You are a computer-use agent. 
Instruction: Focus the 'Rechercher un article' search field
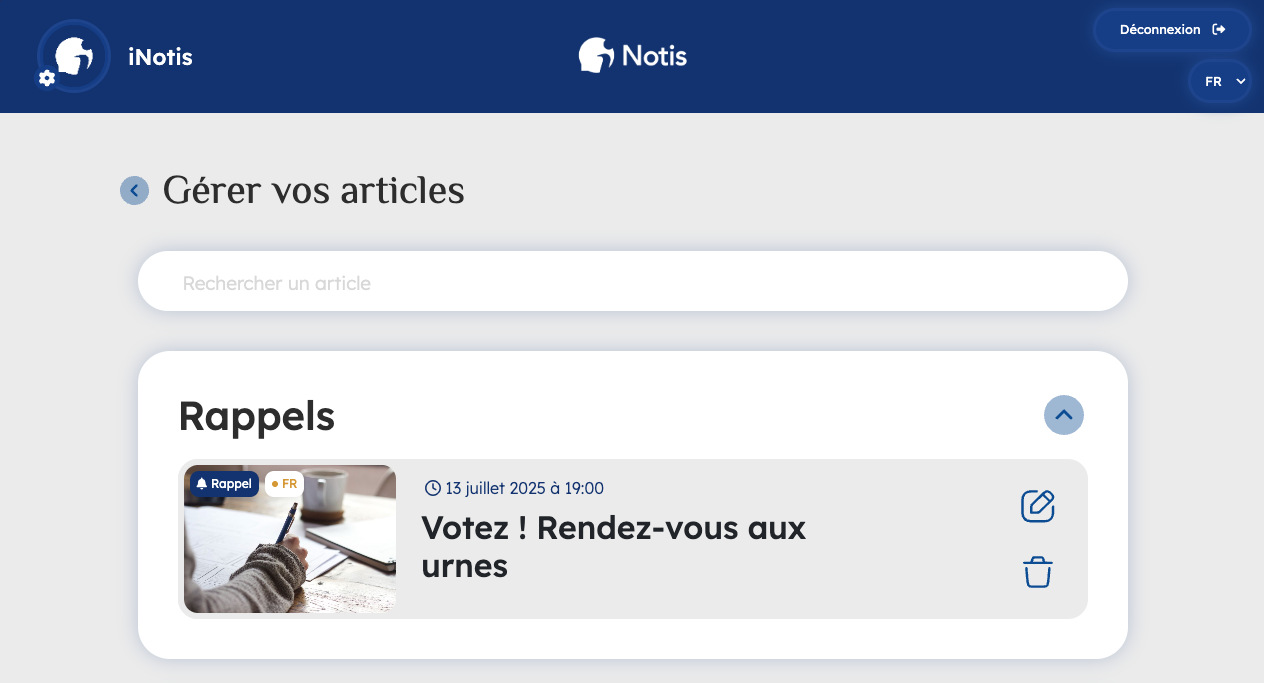pos(632,283)
